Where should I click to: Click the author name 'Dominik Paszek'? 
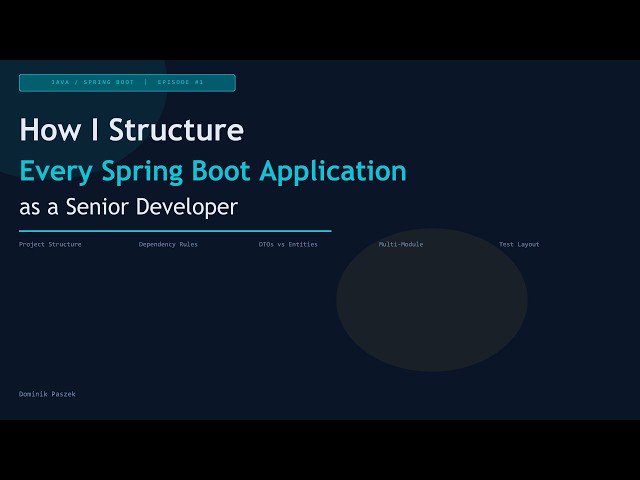47,394
